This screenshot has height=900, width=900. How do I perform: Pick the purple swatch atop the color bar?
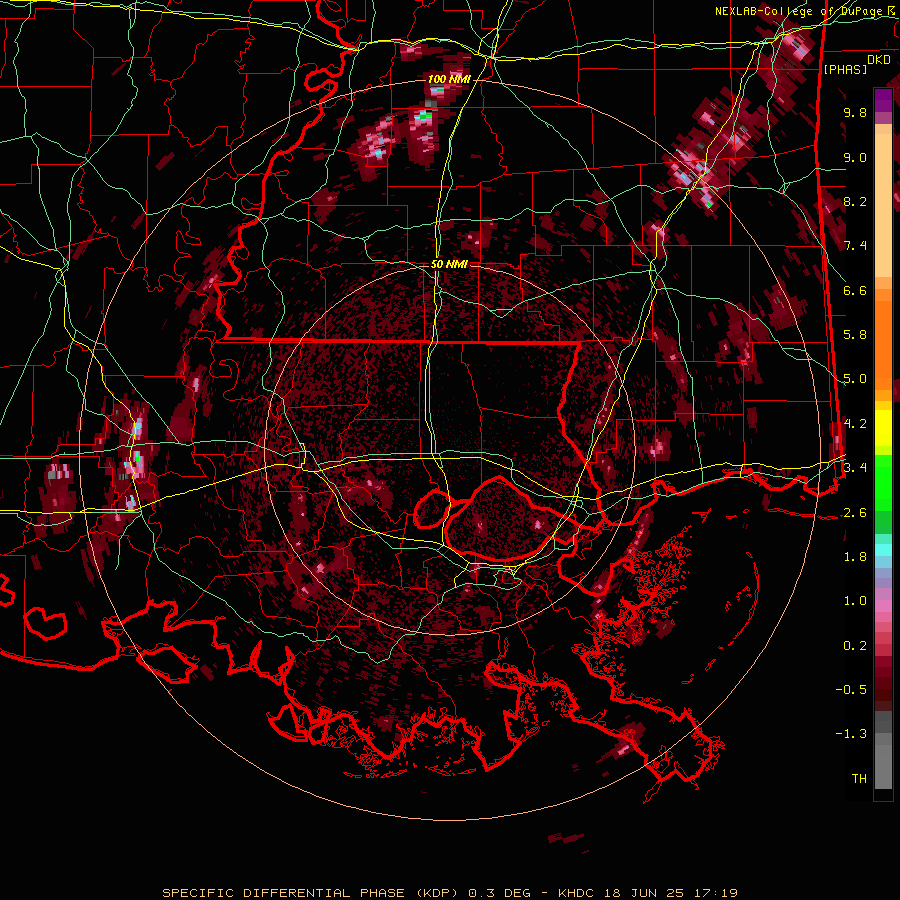pos(883,100)
